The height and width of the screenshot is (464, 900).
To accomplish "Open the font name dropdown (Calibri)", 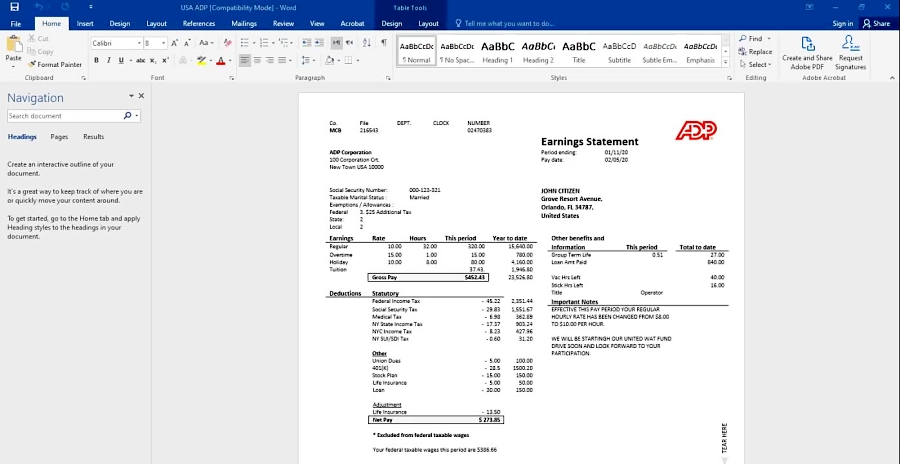I will 139,43.
